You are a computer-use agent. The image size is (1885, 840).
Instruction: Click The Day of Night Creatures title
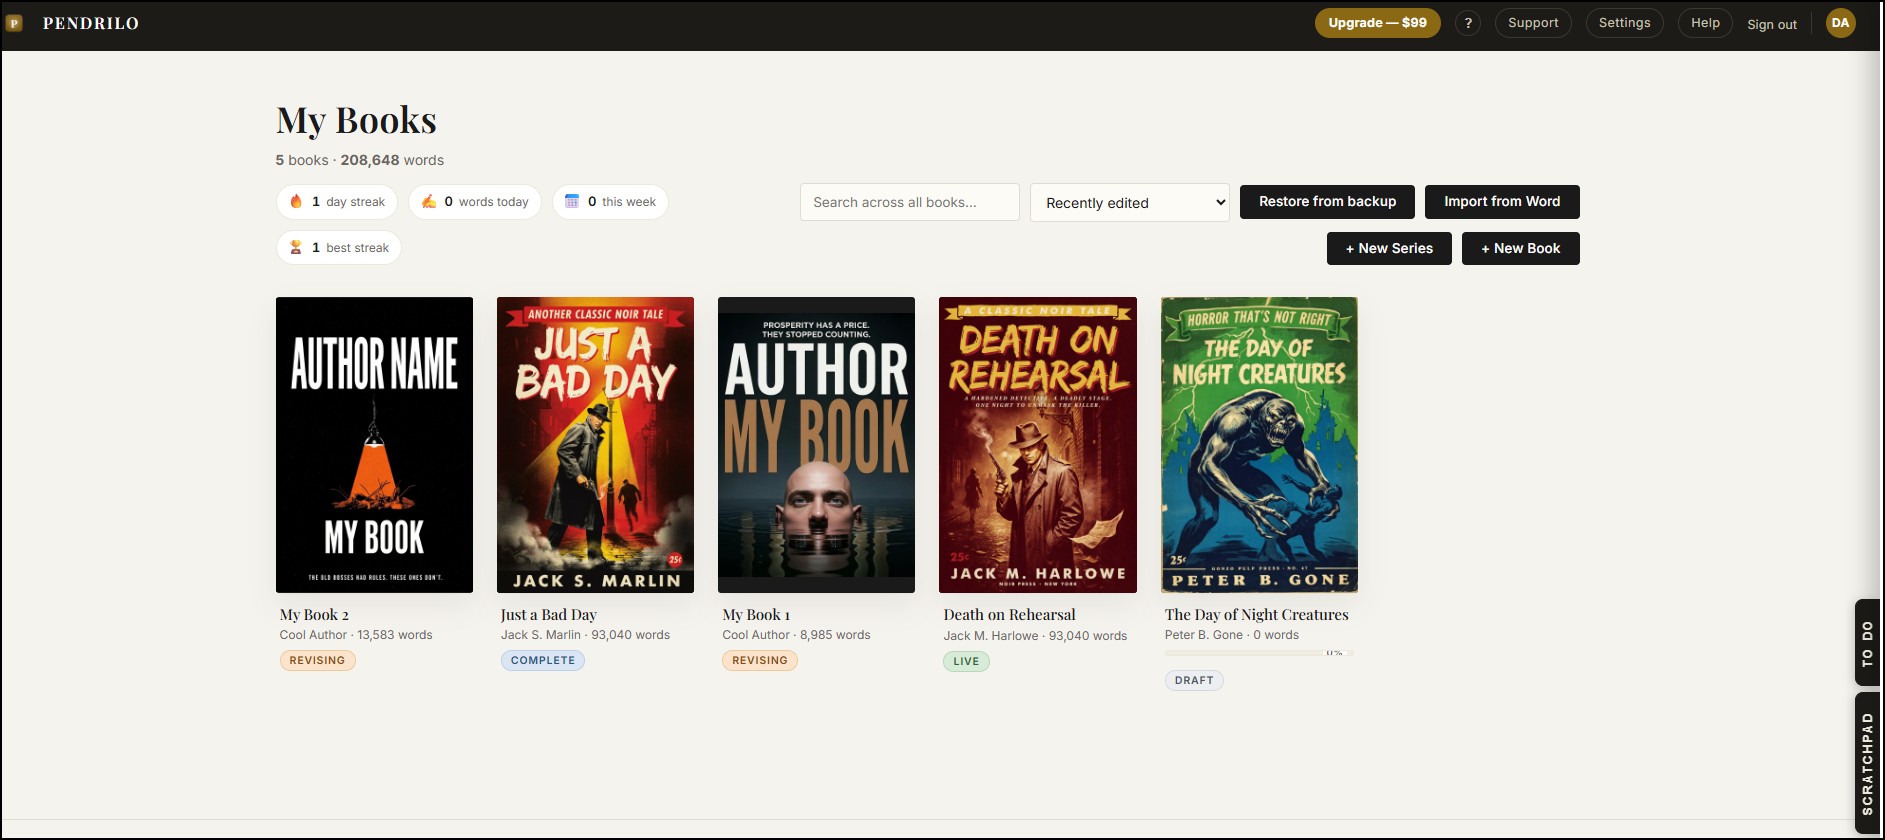click(1257, 615)
